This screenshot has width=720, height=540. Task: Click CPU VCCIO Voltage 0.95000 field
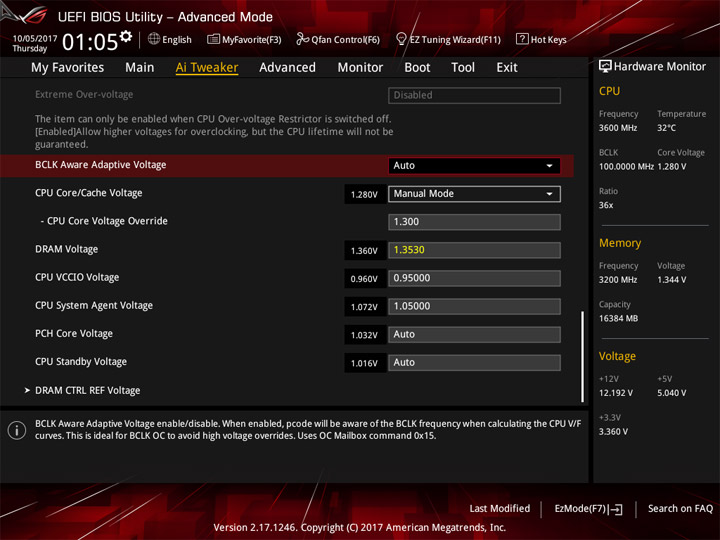point(474,278)
